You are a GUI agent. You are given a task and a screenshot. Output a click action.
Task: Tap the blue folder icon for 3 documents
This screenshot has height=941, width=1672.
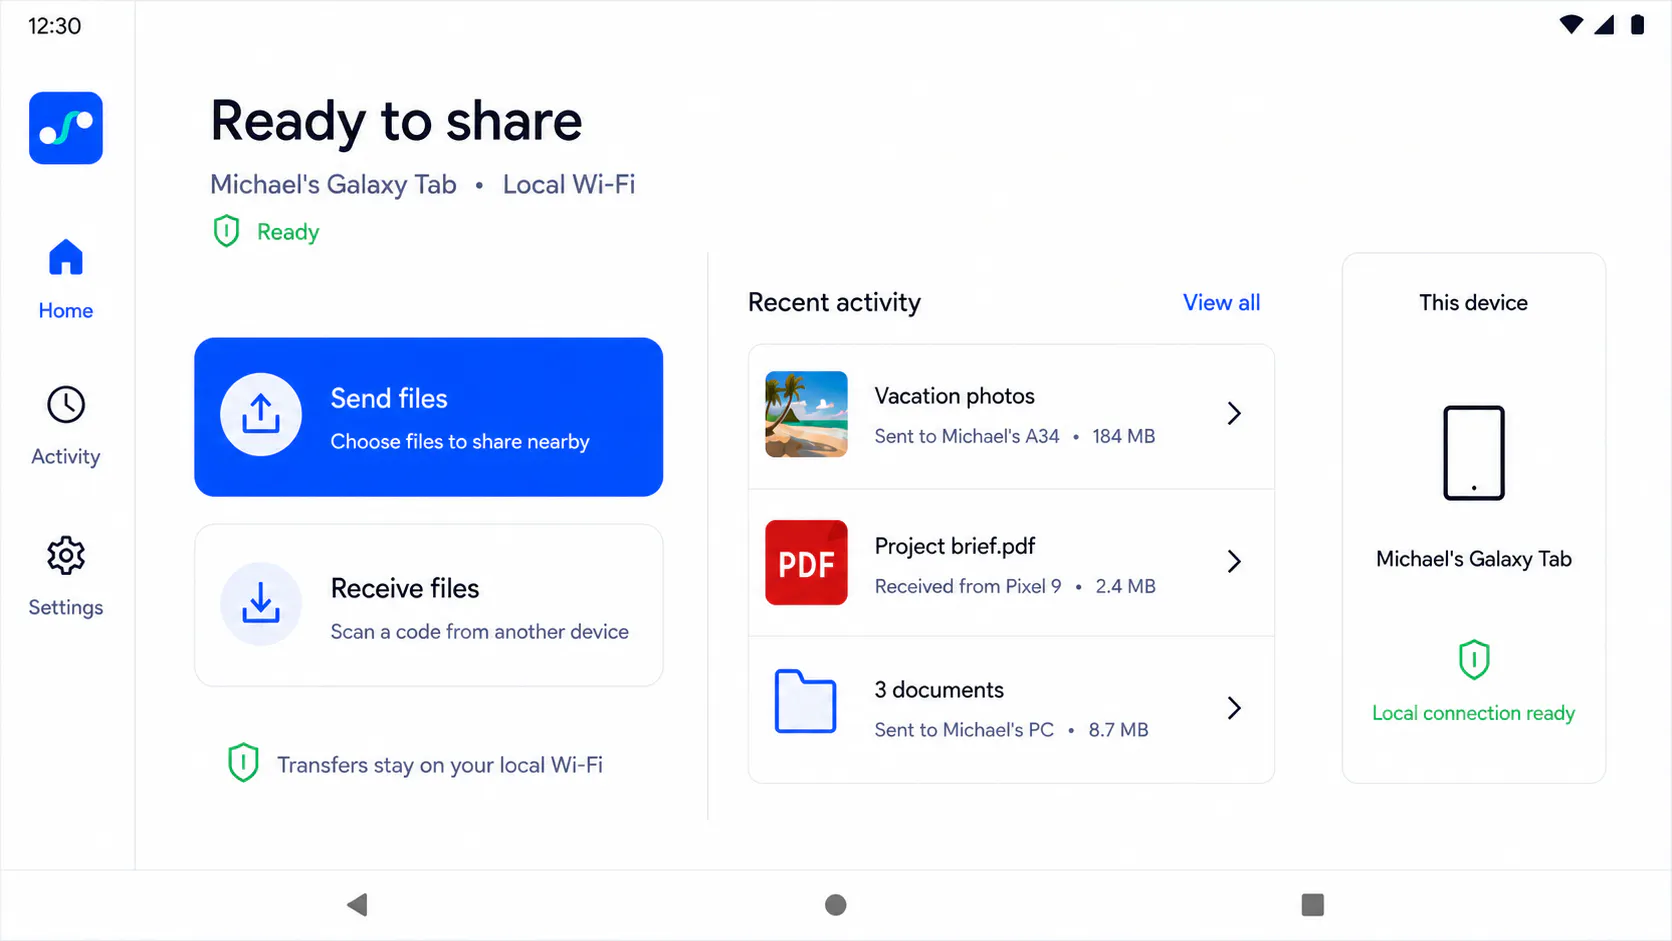pos(806,701)
